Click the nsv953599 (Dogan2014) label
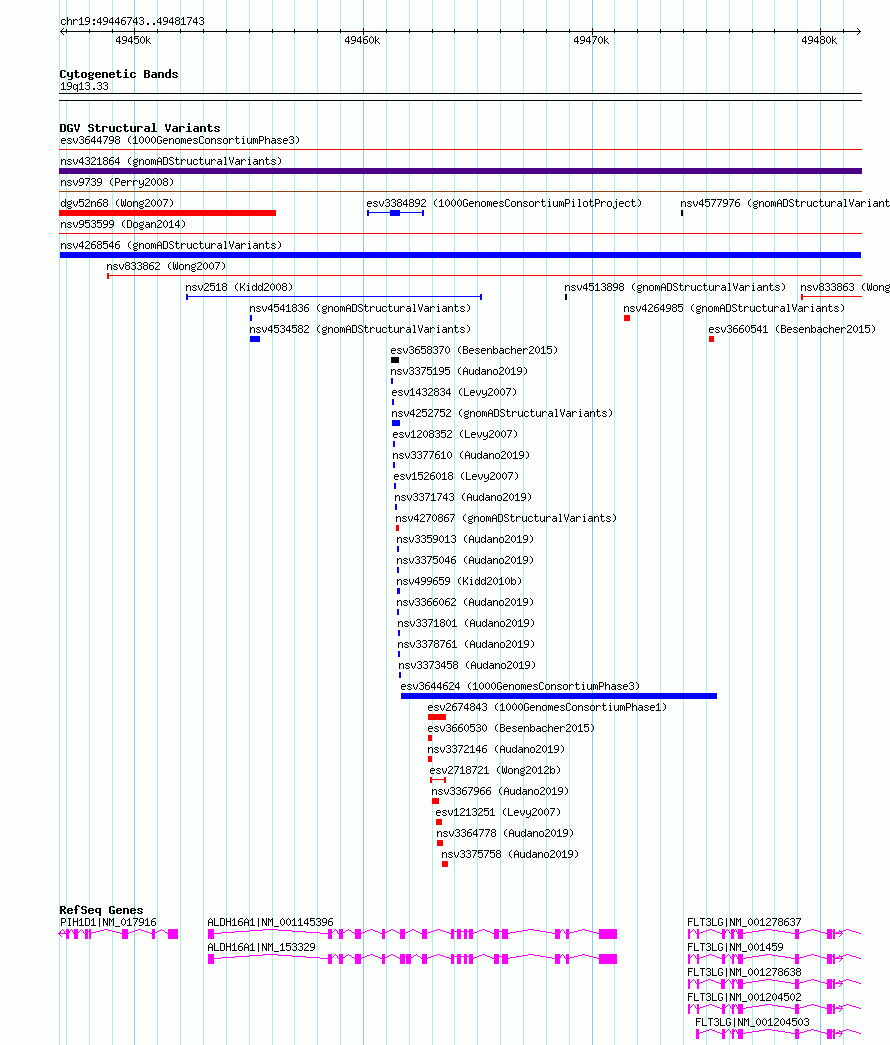Image resolution: width=890 pixels, height=1045 pixels. click(x=123, y=224)
